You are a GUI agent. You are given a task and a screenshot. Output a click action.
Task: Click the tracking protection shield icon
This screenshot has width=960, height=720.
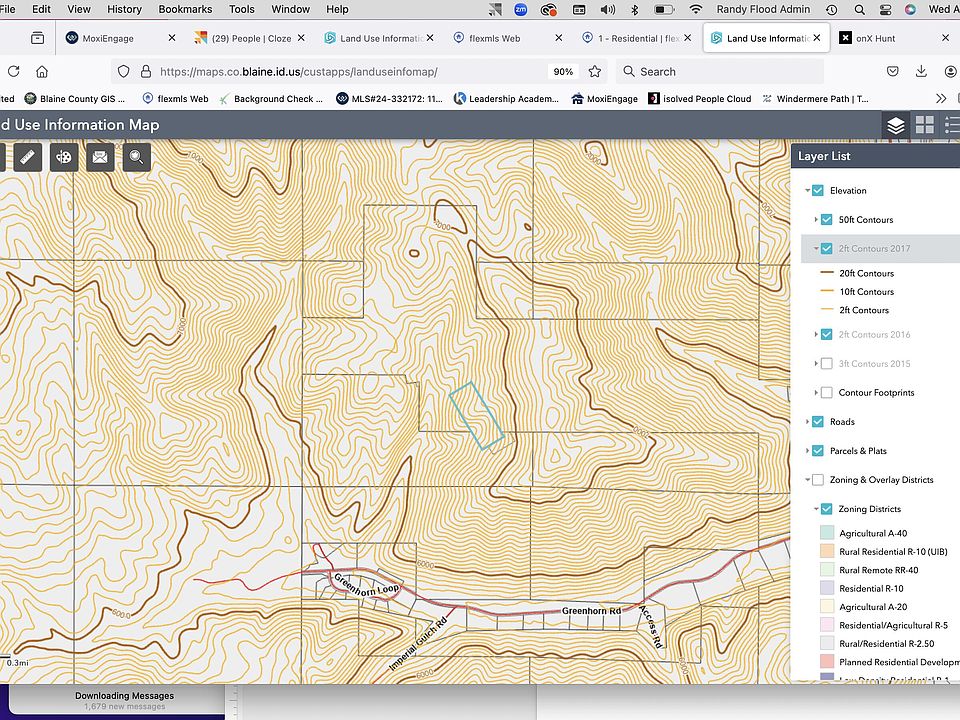pyautogui.click(x=123, y=72)
